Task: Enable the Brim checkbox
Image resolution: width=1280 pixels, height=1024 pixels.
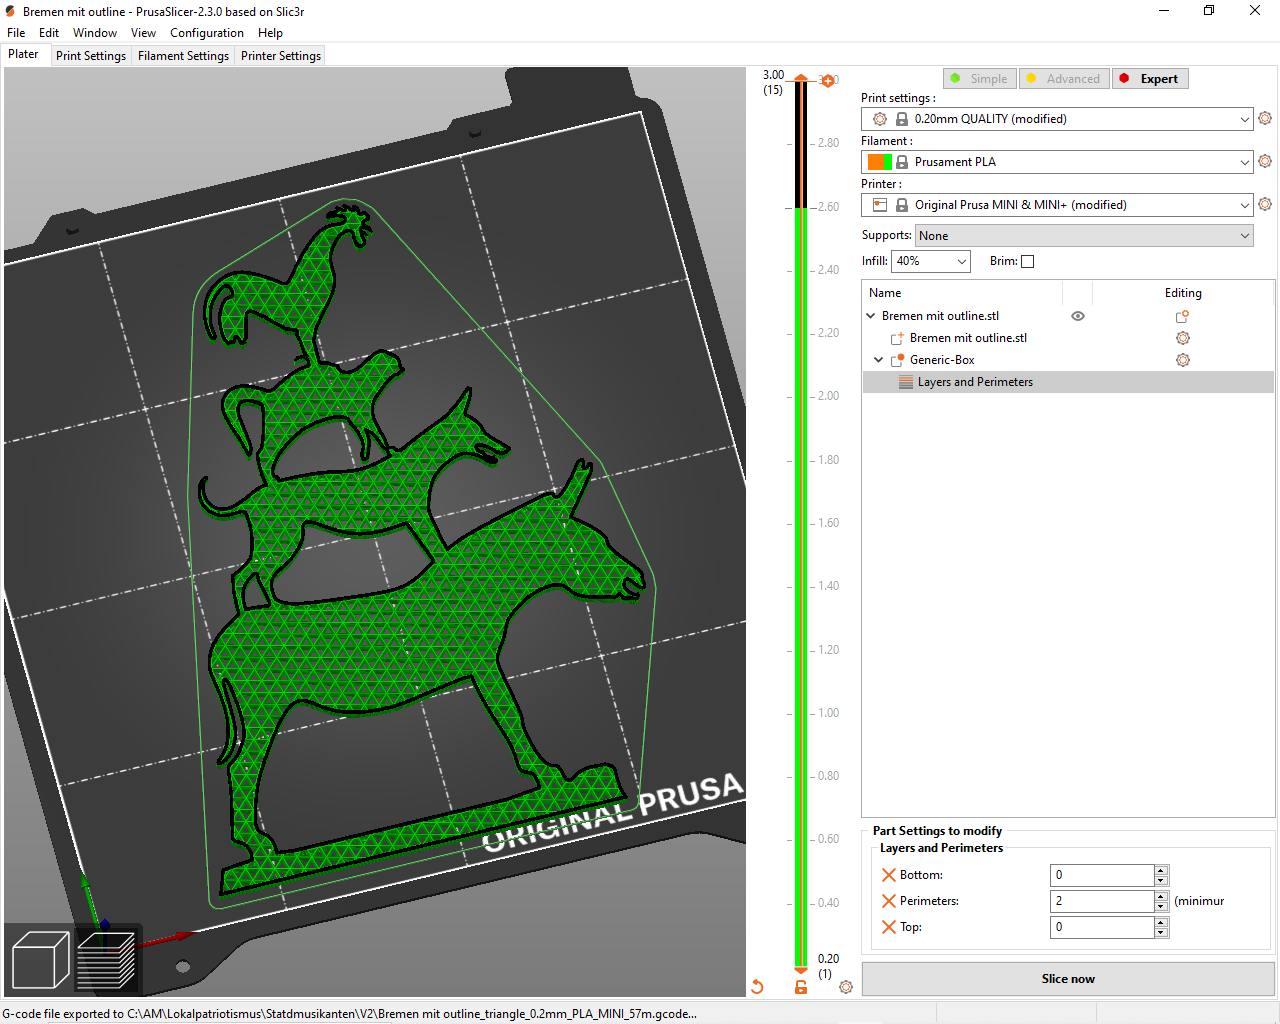Action: point(1027,261)
